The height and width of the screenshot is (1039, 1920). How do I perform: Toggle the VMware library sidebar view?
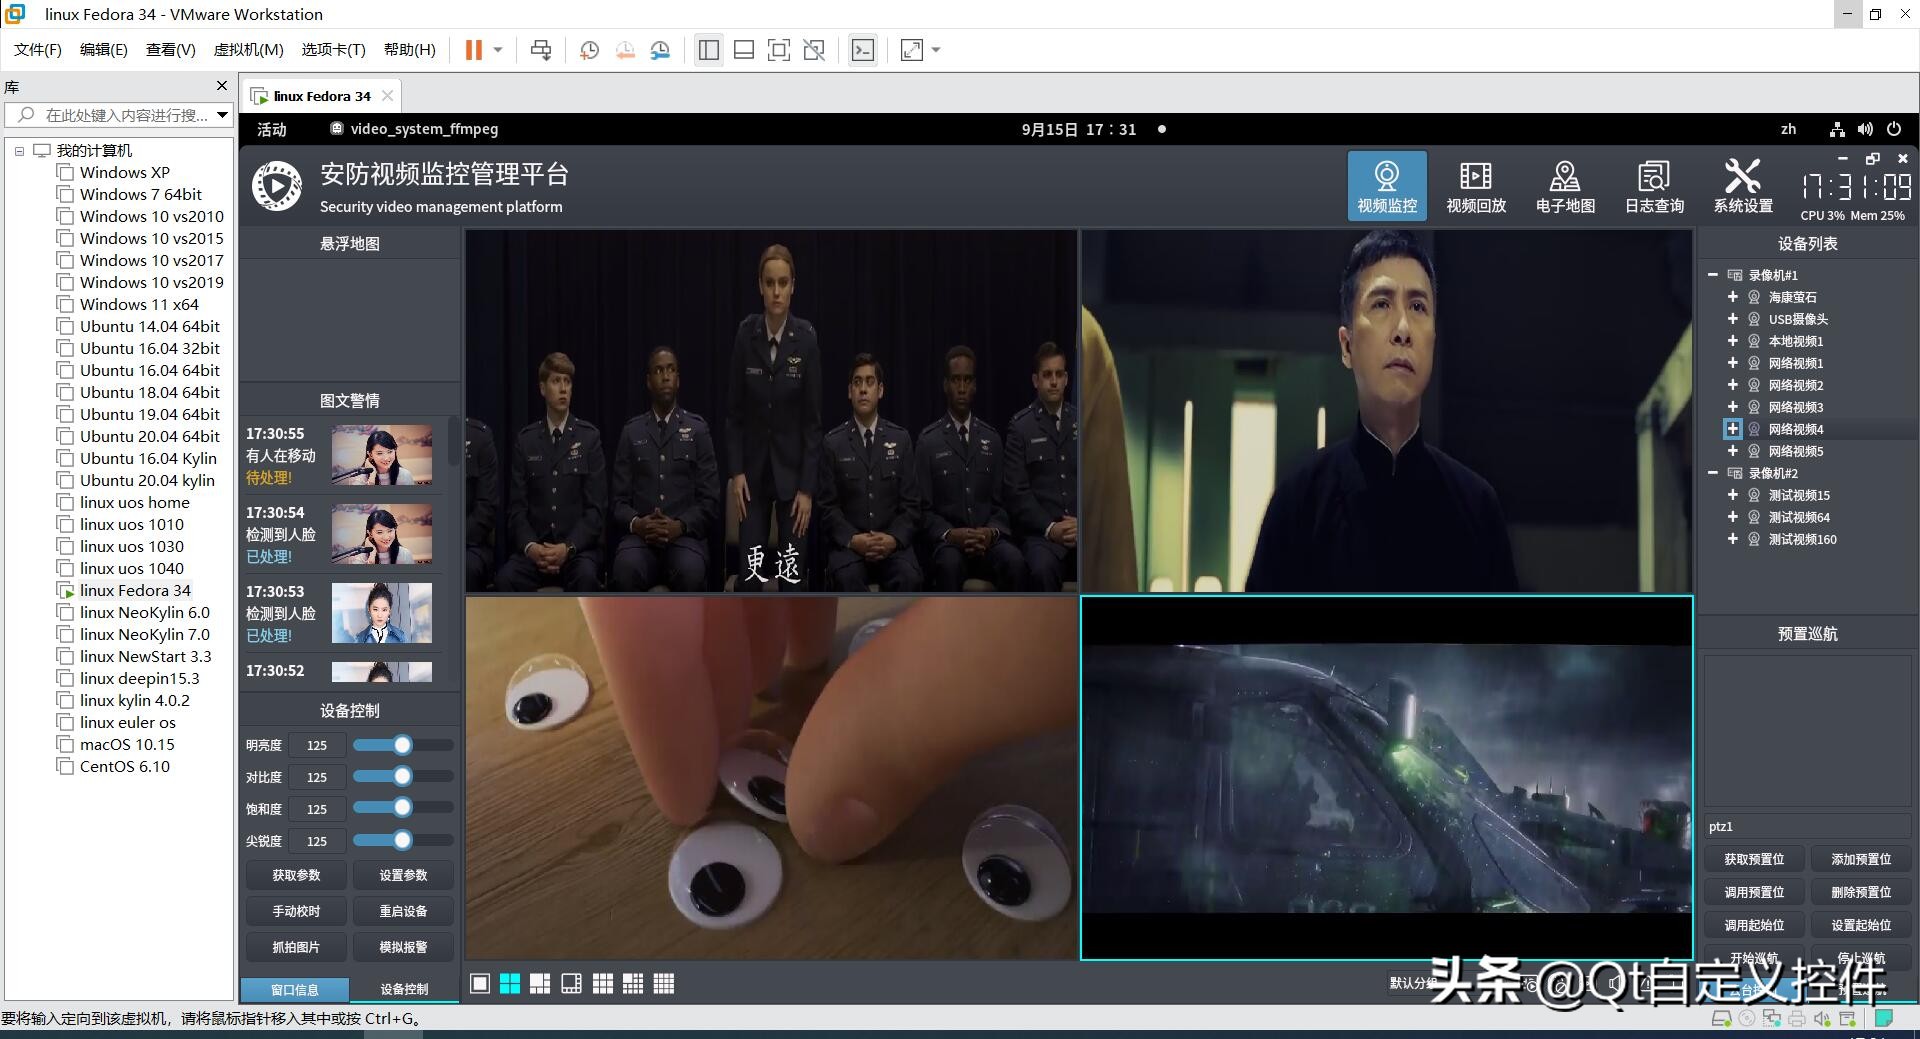[709, 50]
